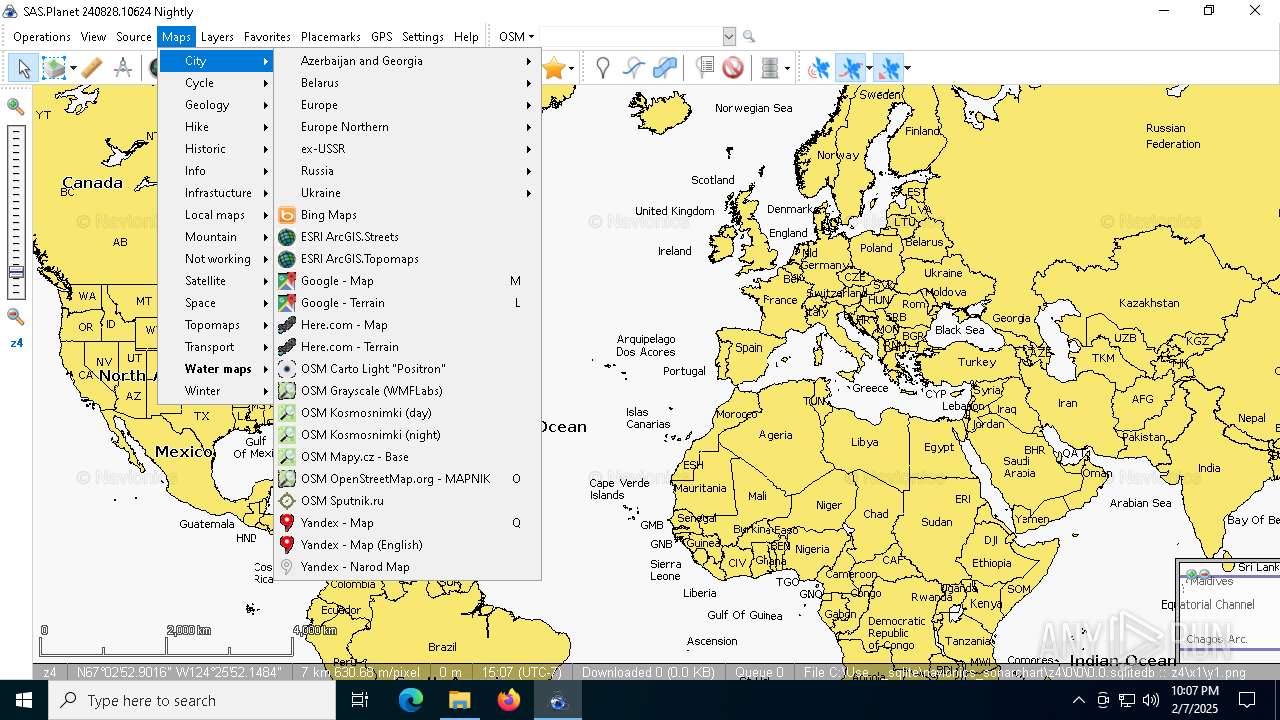Open the GPS menu
The height and width of the screenshot is (720, 1280).
(x=381, y=36)
